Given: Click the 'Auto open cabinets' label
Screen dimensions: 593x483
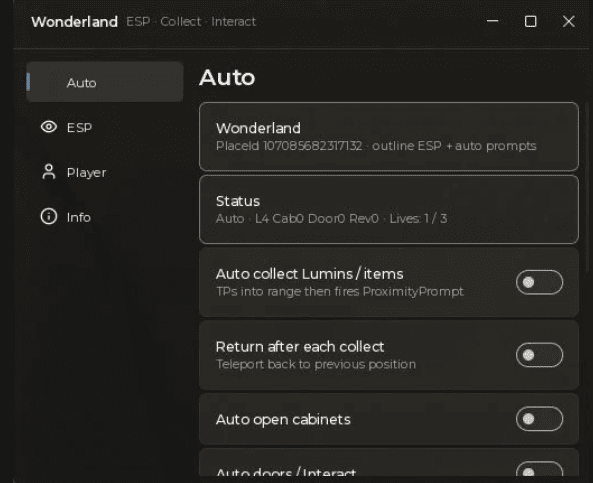Looking at the screenshot, I should point(283,419).
